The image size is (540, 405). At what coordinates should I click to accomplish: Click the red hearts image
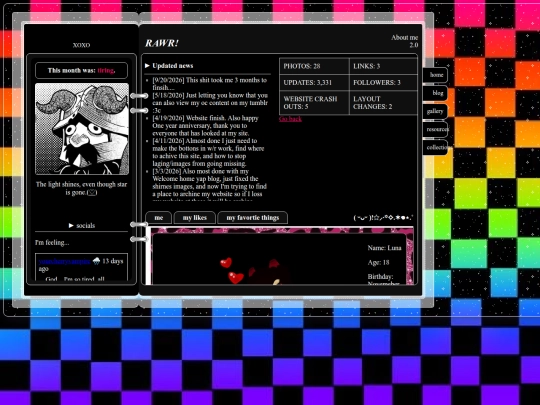[232, 270]
